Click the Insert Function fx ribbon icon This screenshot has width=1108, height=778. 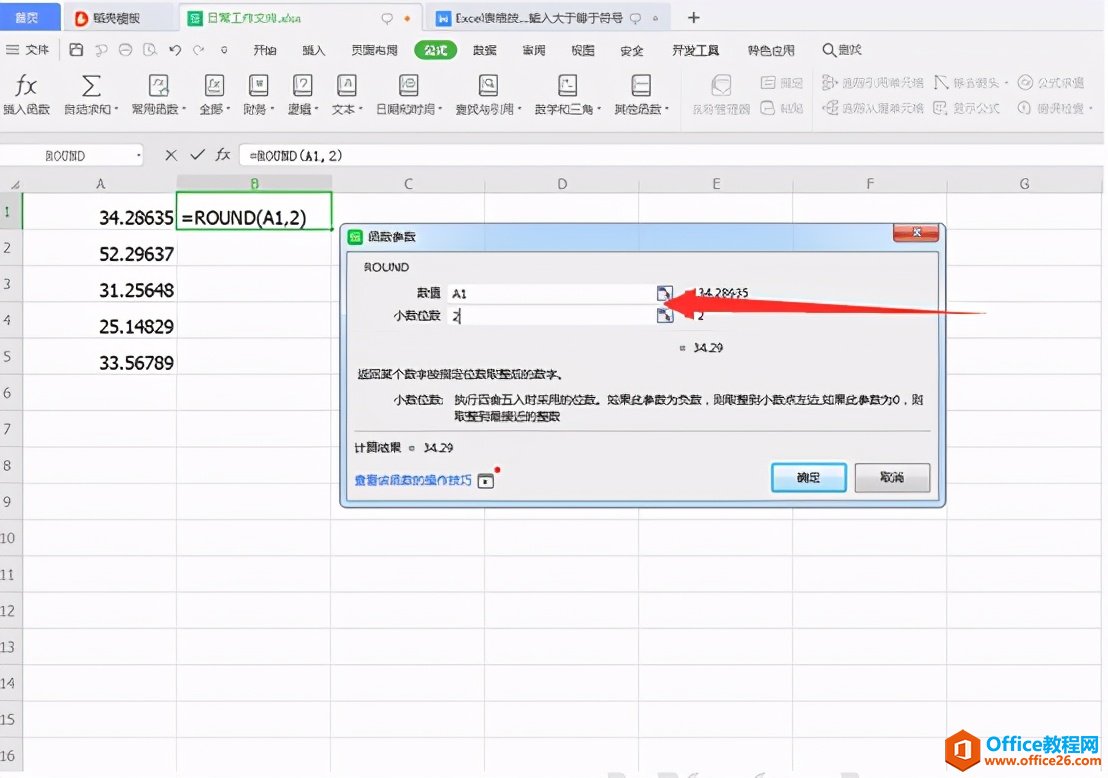[x=26, y=86]
